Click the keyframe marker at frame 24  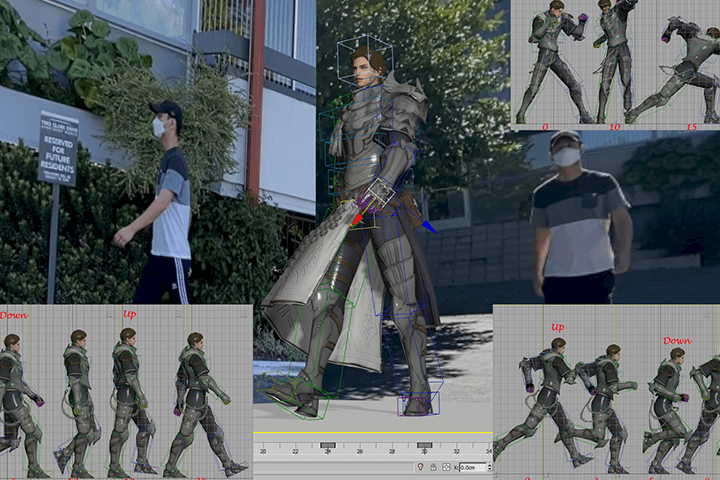point(328,445)
